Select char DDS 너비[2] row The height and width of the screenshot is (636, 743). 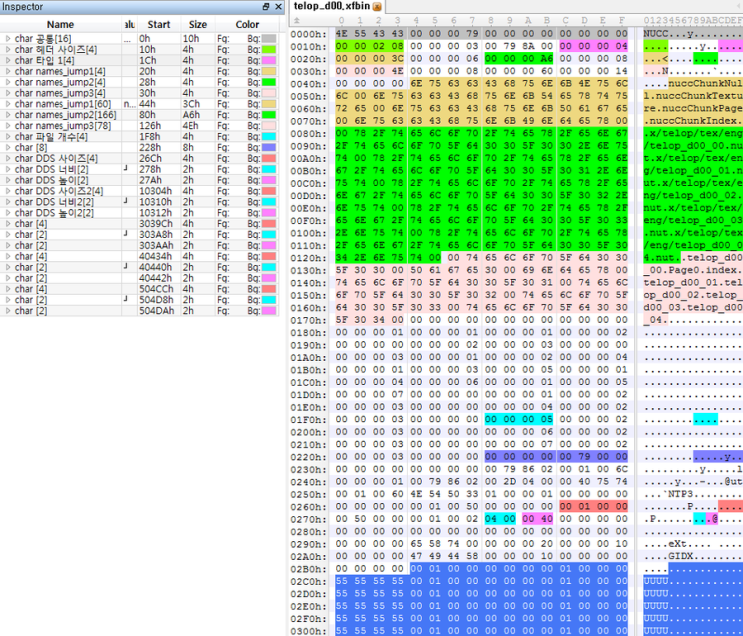[139, 169]
